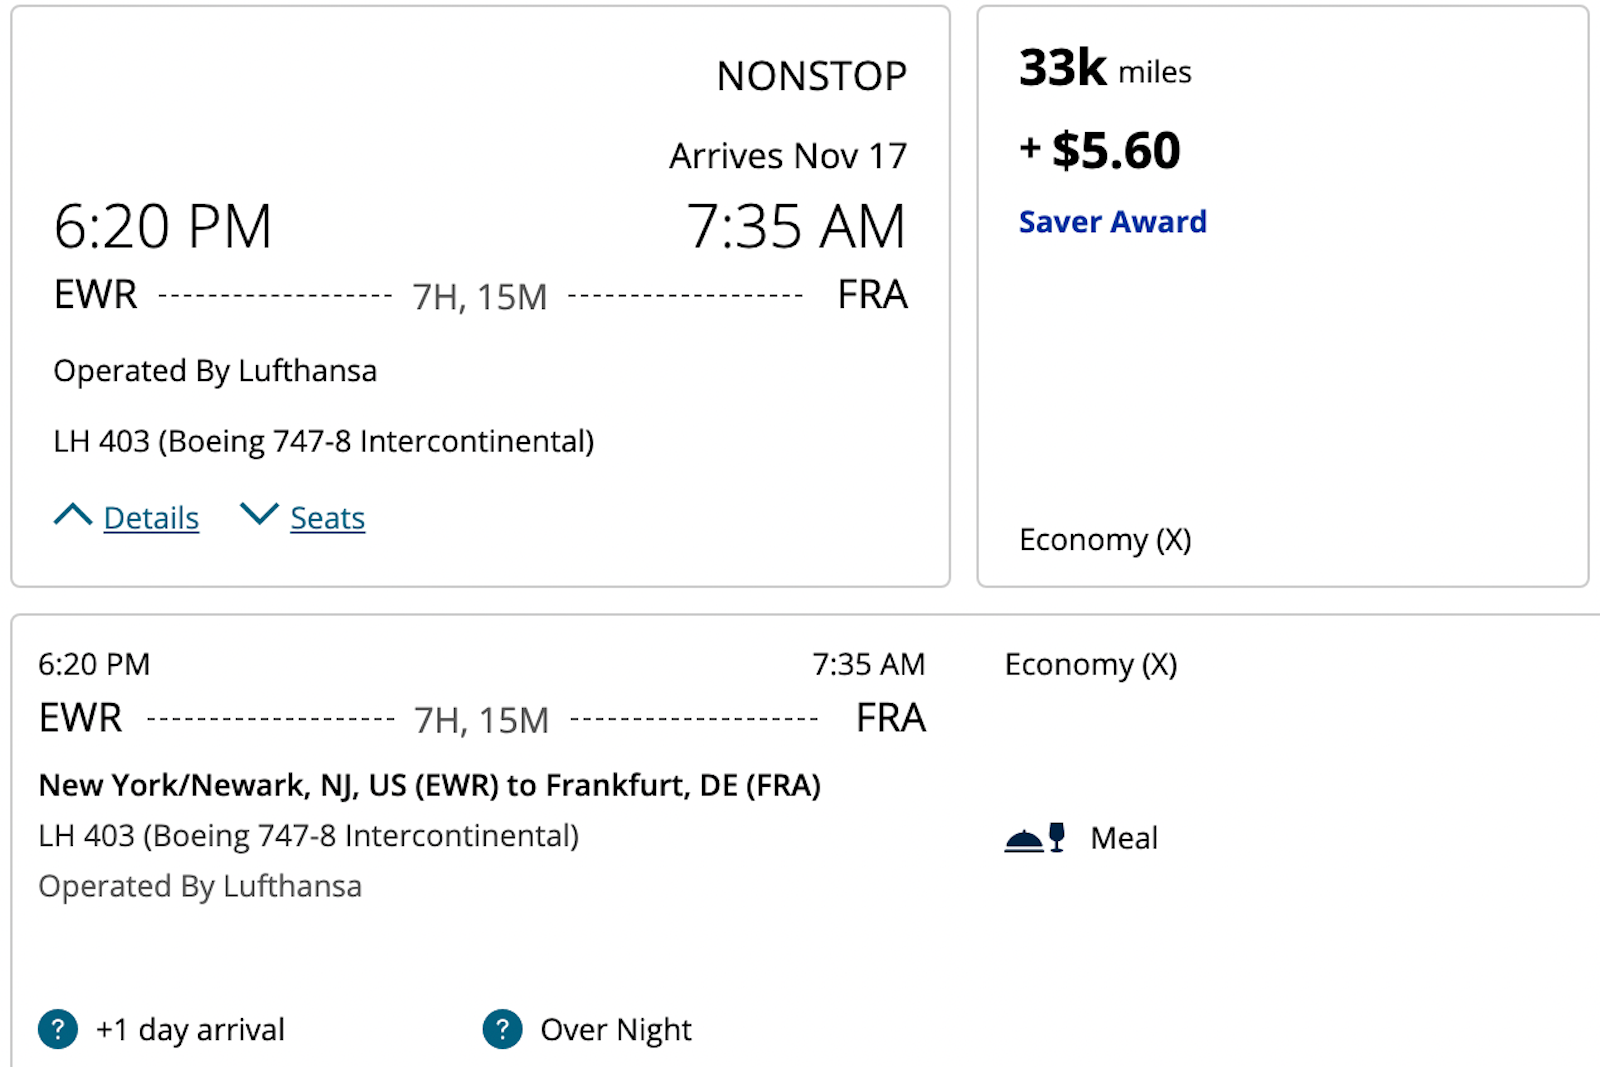Click the large 6:20 PM departure time
Viewport: 1600px width, 1067px height.
tap(162, 226)
